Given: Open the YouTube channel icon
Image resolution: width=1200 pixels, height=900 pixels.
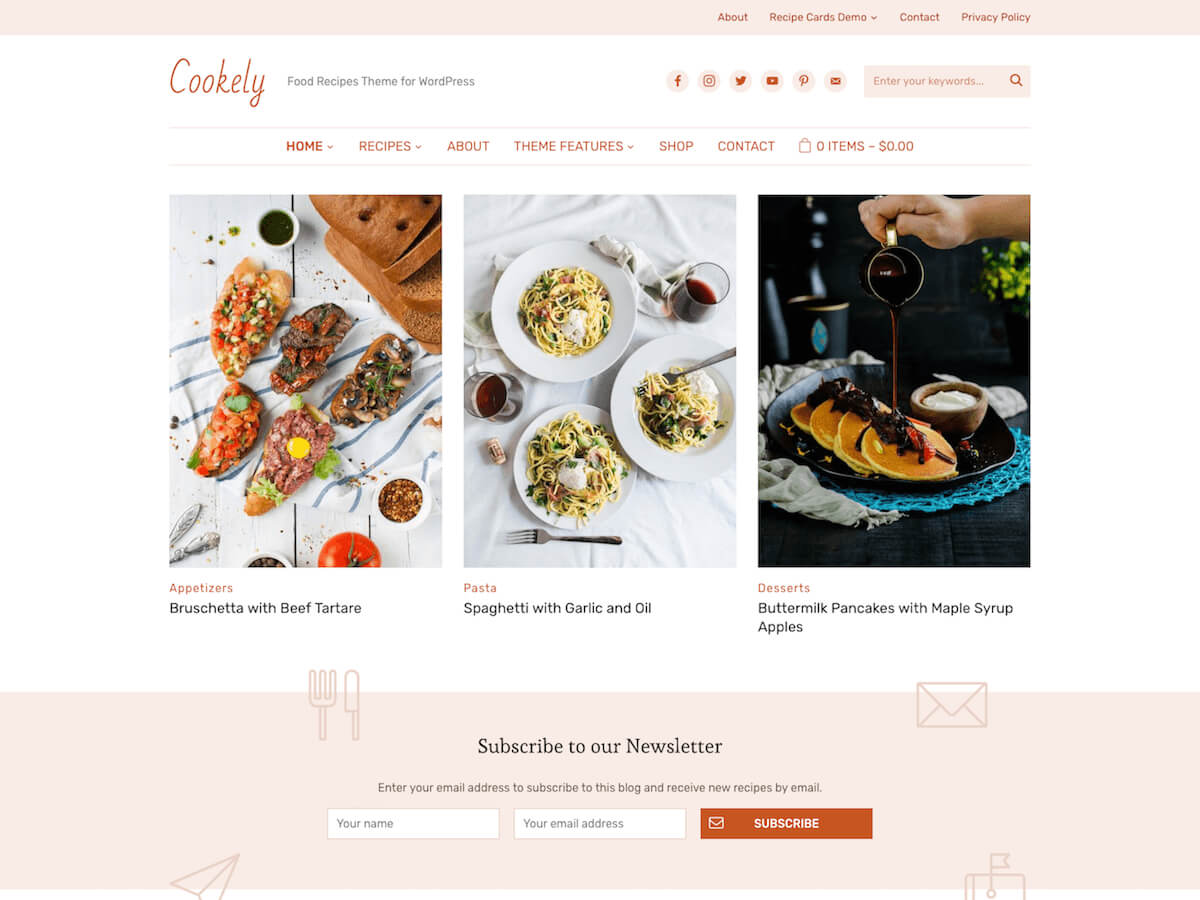Looking at the screenshot, I should (772, 81).
